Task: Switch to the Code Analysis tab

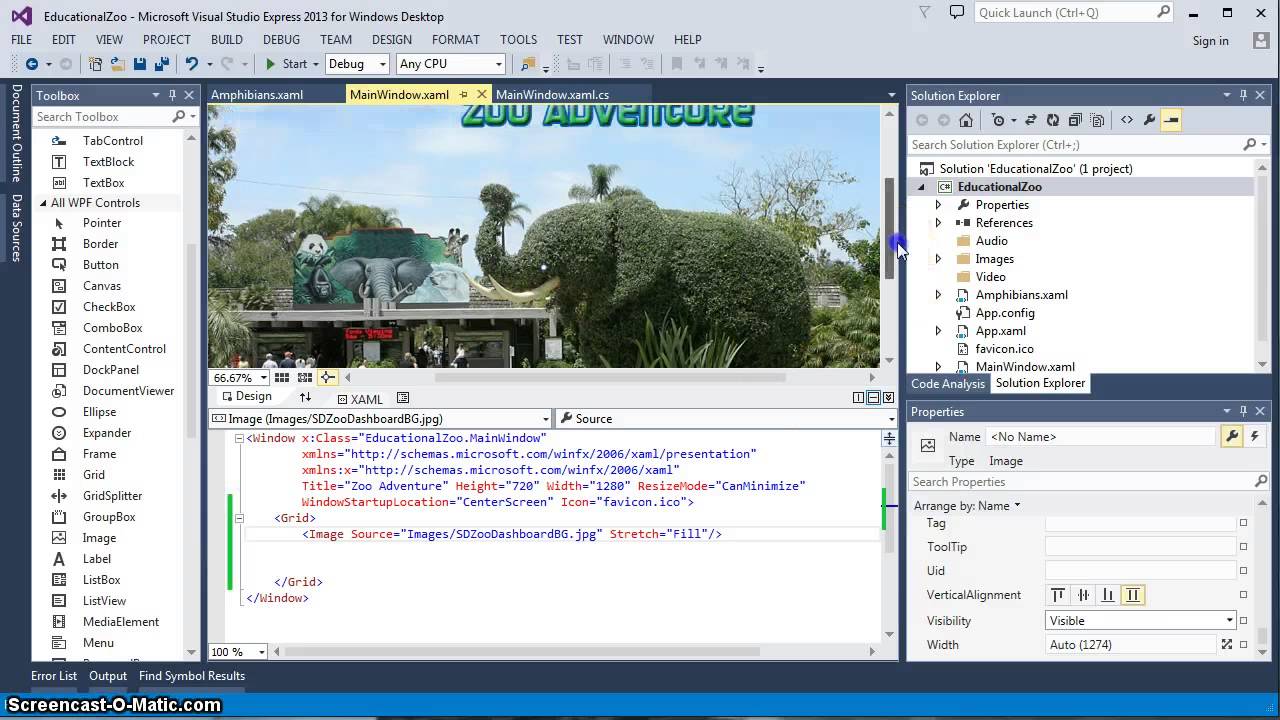Action: pos(947,383)
